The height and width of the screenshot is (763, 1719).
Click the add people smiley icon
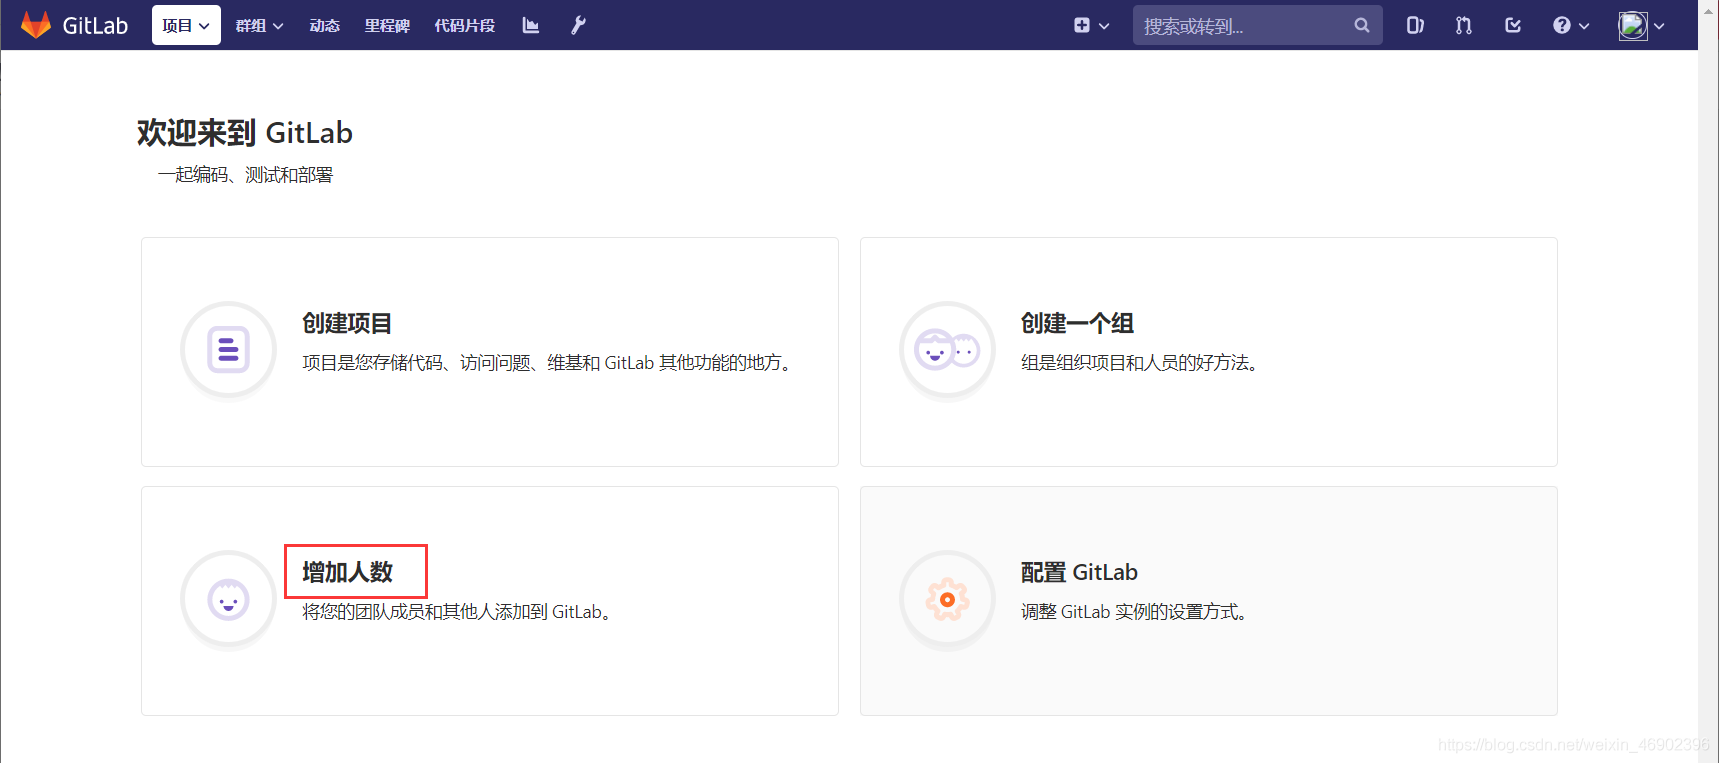(x=228, y=600)
